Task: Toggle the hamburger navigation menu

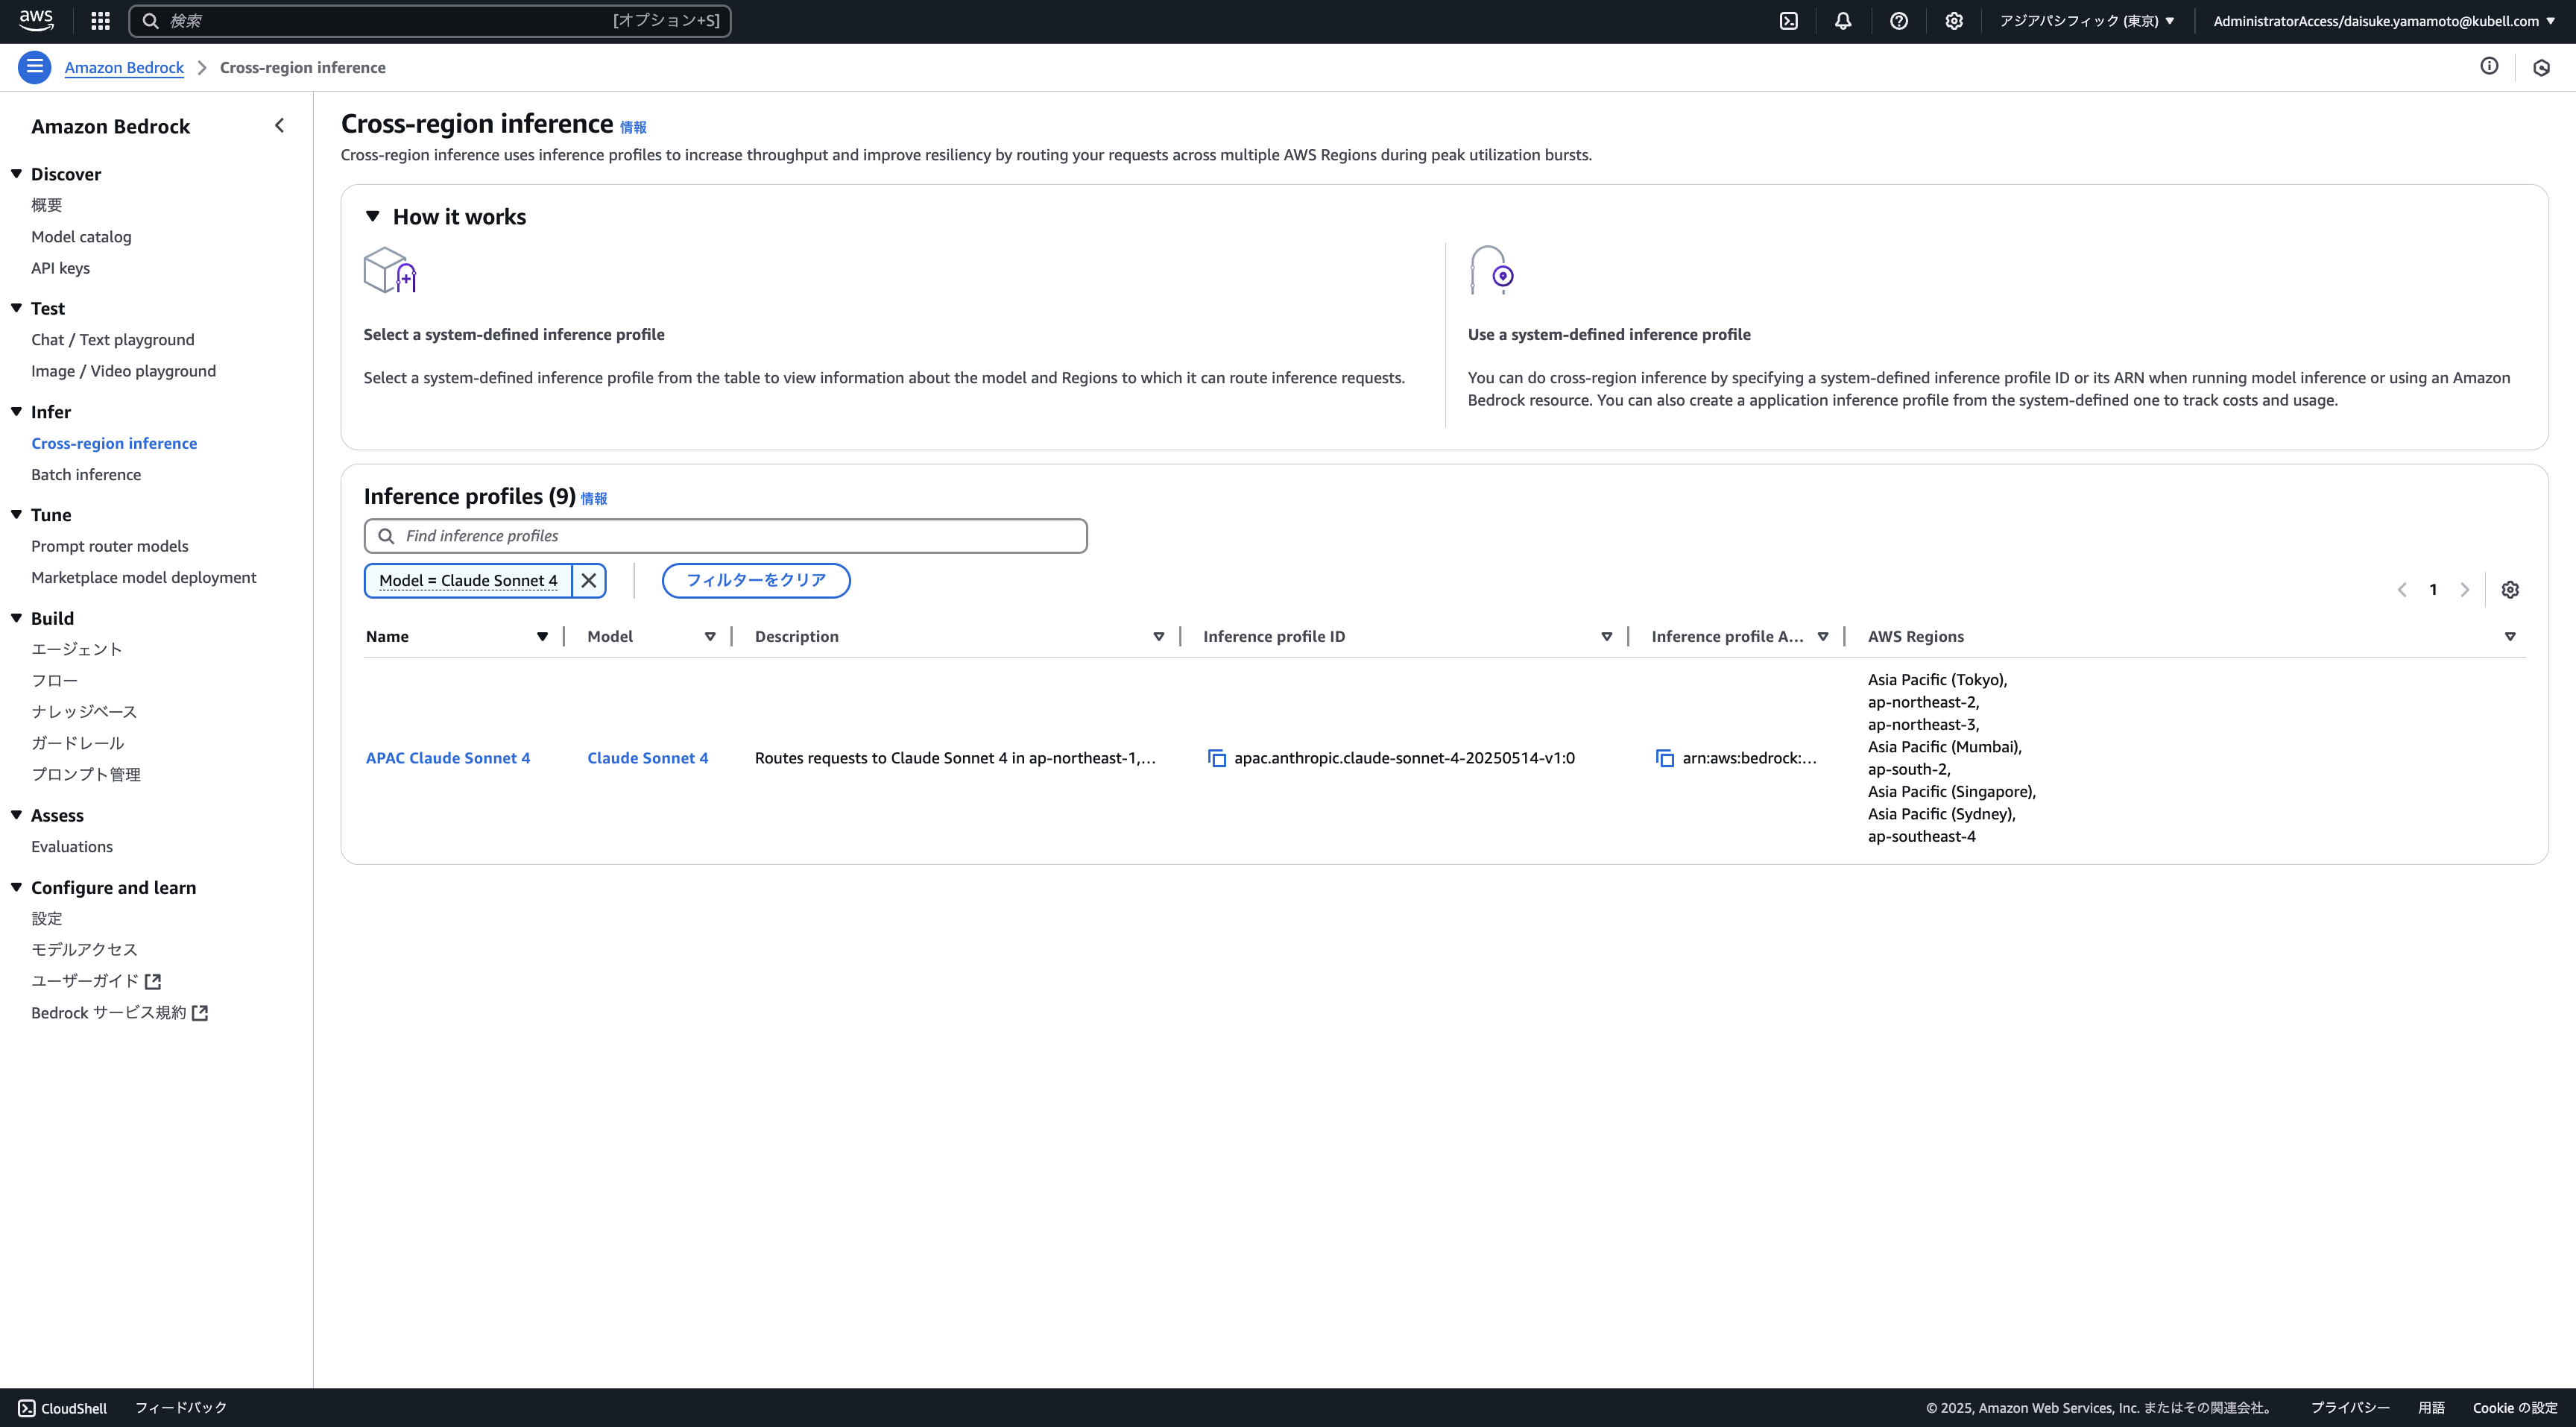Action: (x=34, y=67)
